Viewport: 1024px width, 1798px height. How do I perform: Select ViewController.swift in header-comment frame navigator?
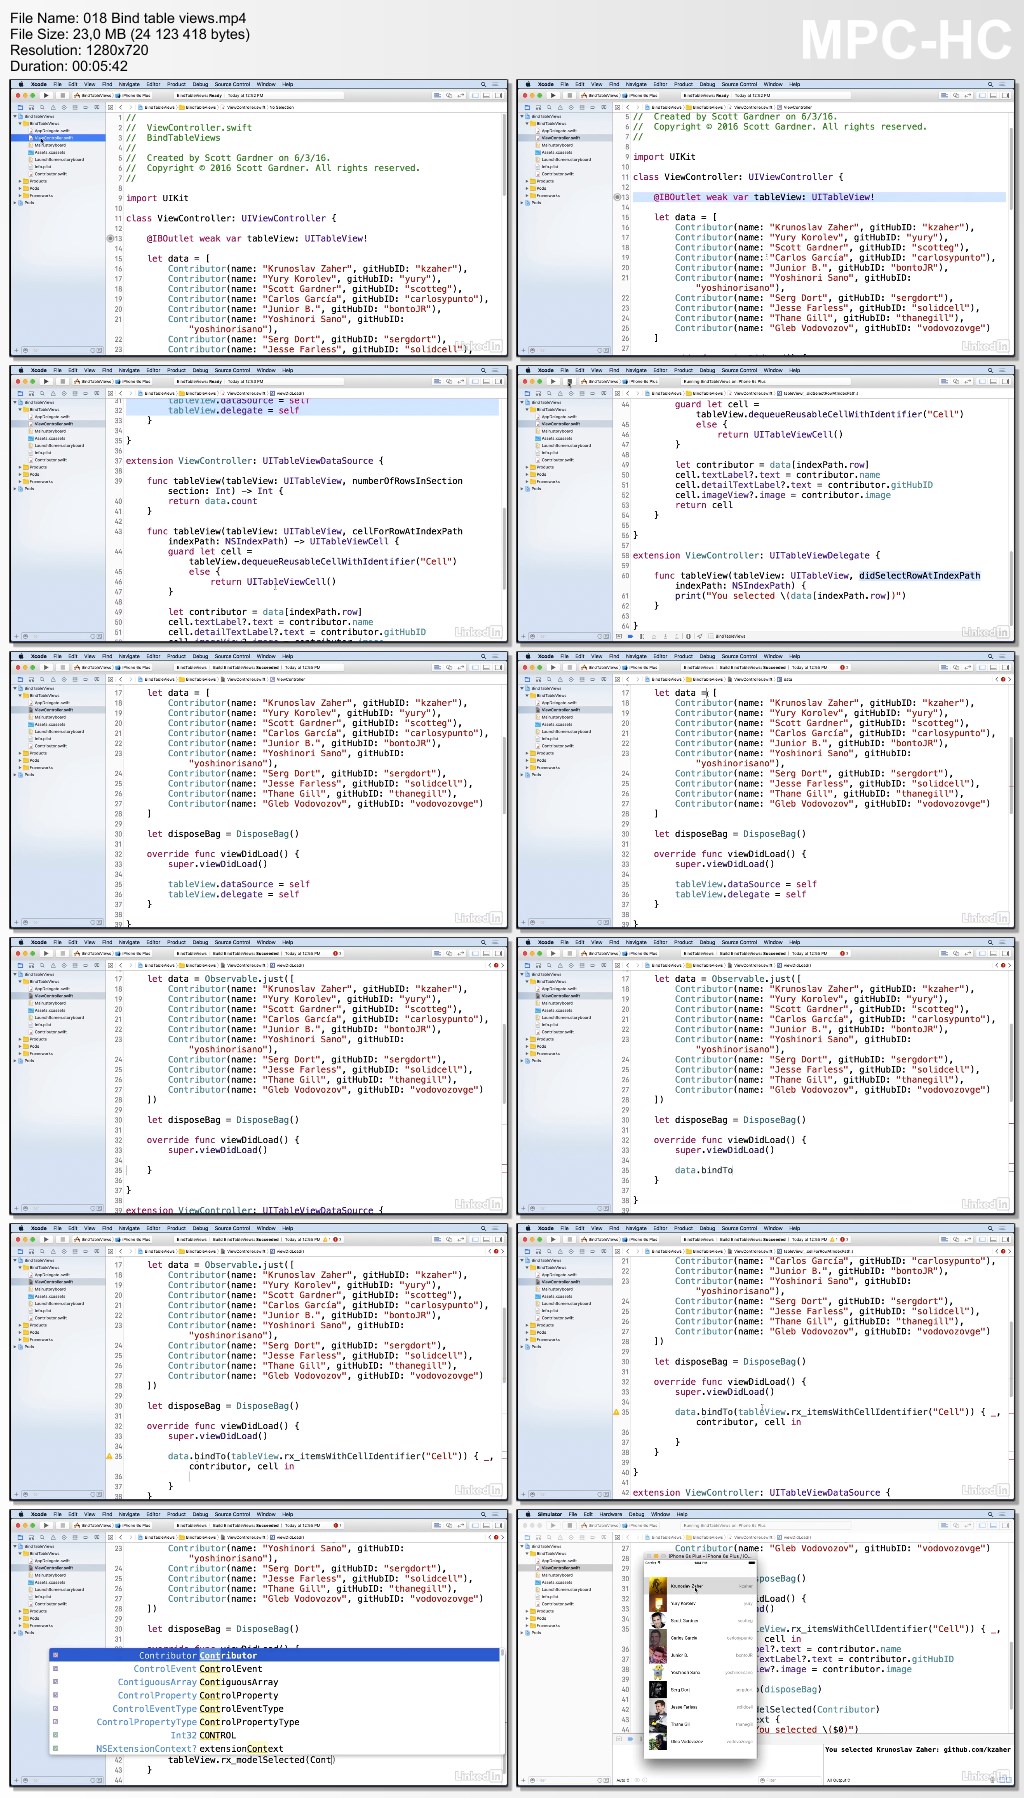point(58,138)
